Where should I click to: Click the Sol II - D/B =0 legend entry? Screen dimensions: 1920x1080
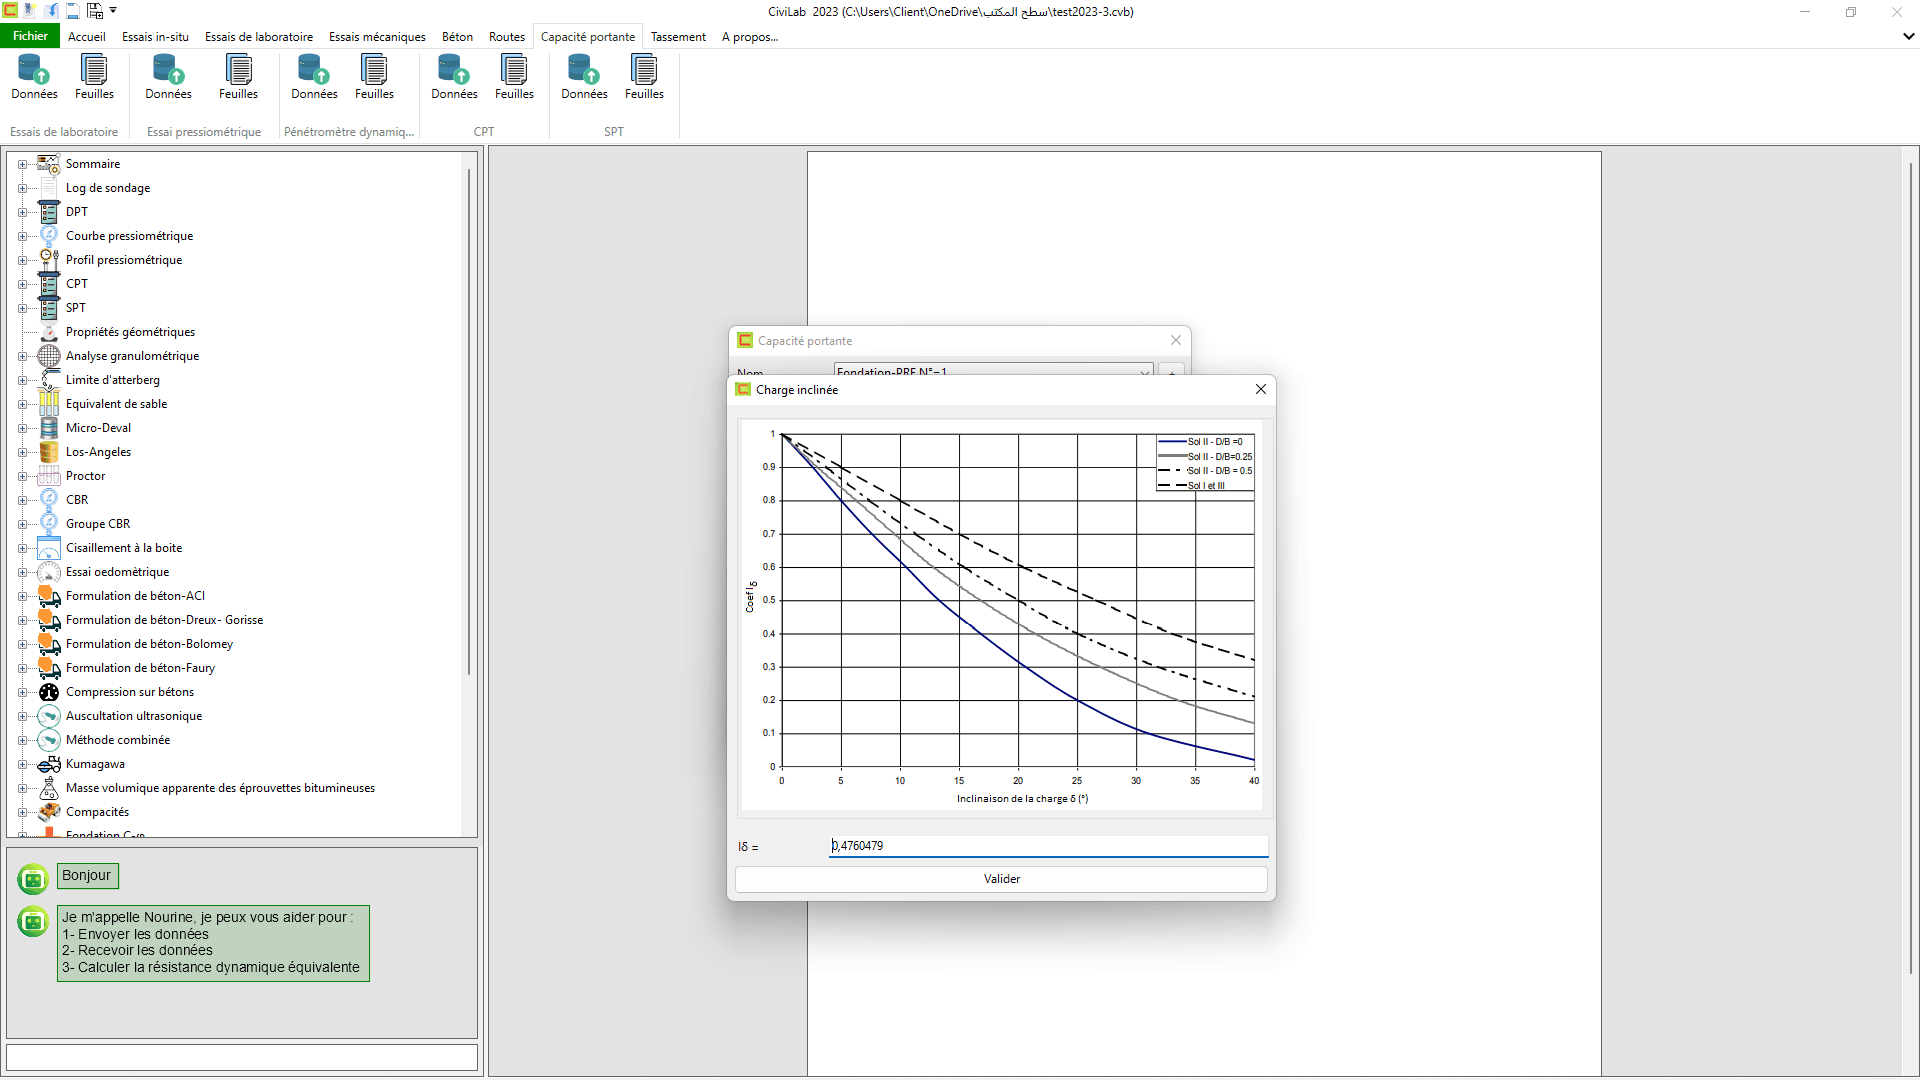(x=1201, y=441)
